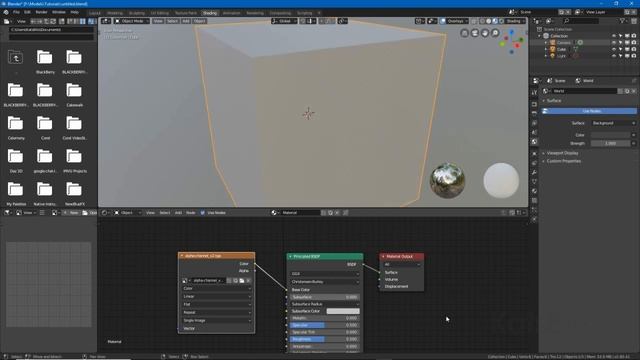Image resolution: width=640 pixels, height=360 pixels.
Task: Click the Scene button in properties header
Action: click(x=557, y=81)
